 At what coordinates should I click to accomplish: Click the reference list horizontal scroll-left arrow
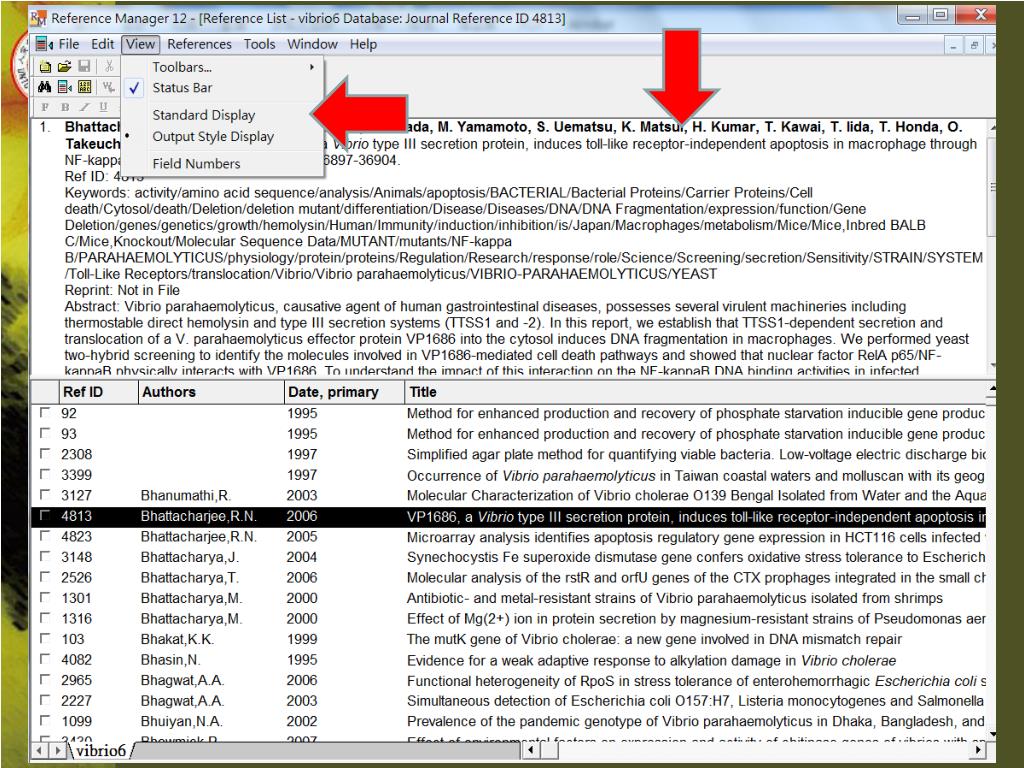[x=530, y=750]
